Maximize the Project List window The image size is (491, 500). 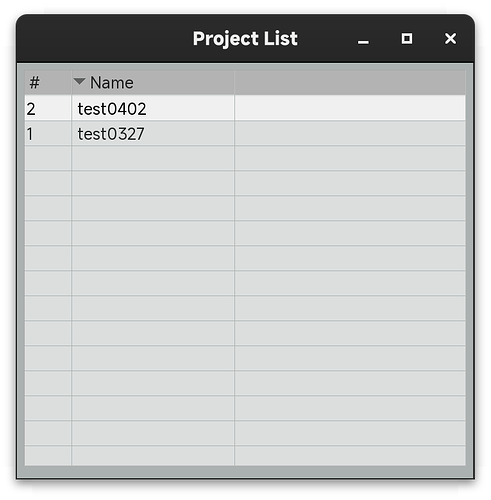pos(407,39)
